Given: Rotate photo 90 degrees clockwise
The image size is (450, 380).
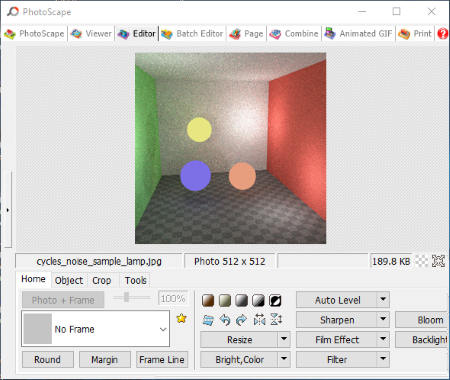Looking at the screenshot, I should click(x=241, y=320).
